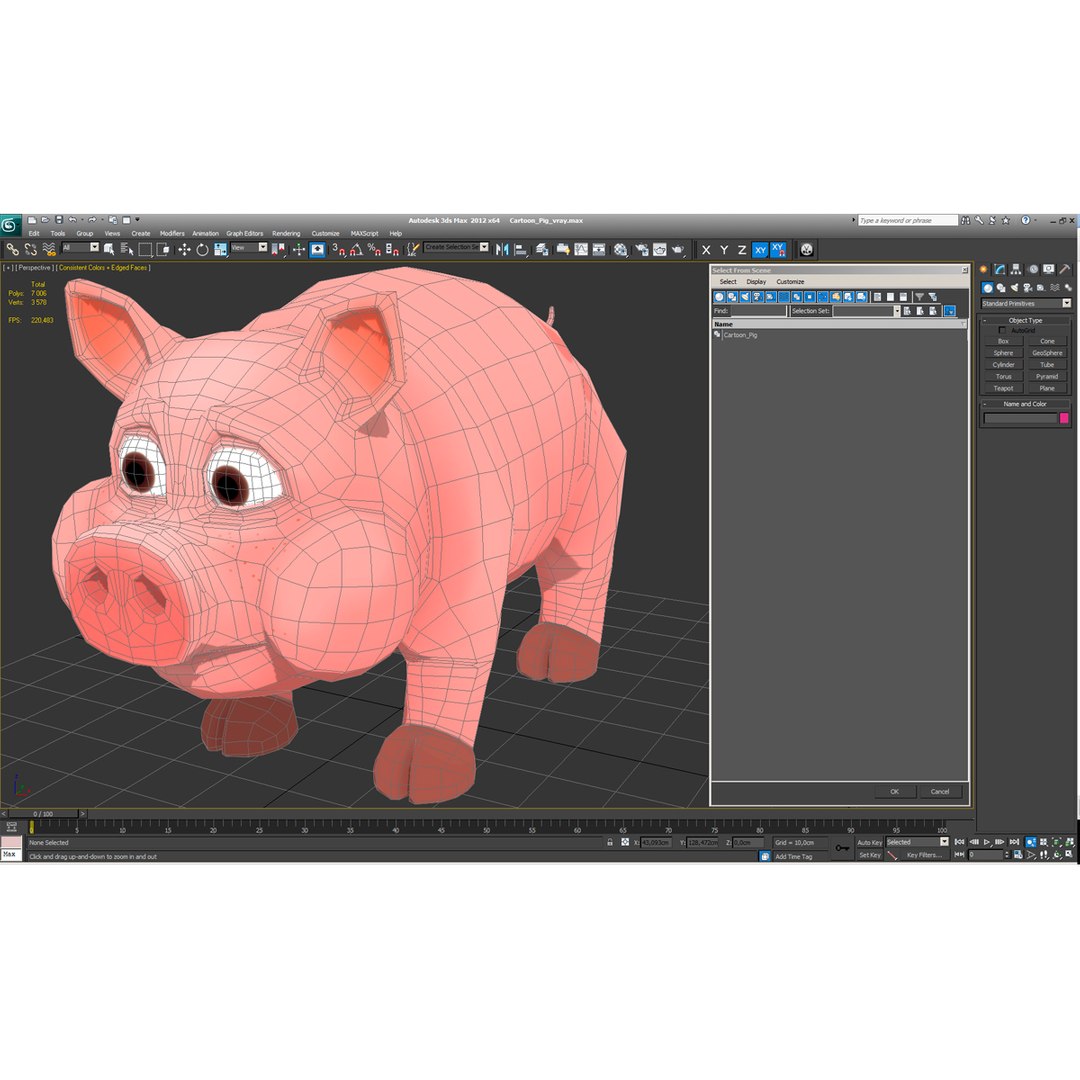Click the Set Keys key icon
Screen dimensions: 1080x1080
[842, 848]
